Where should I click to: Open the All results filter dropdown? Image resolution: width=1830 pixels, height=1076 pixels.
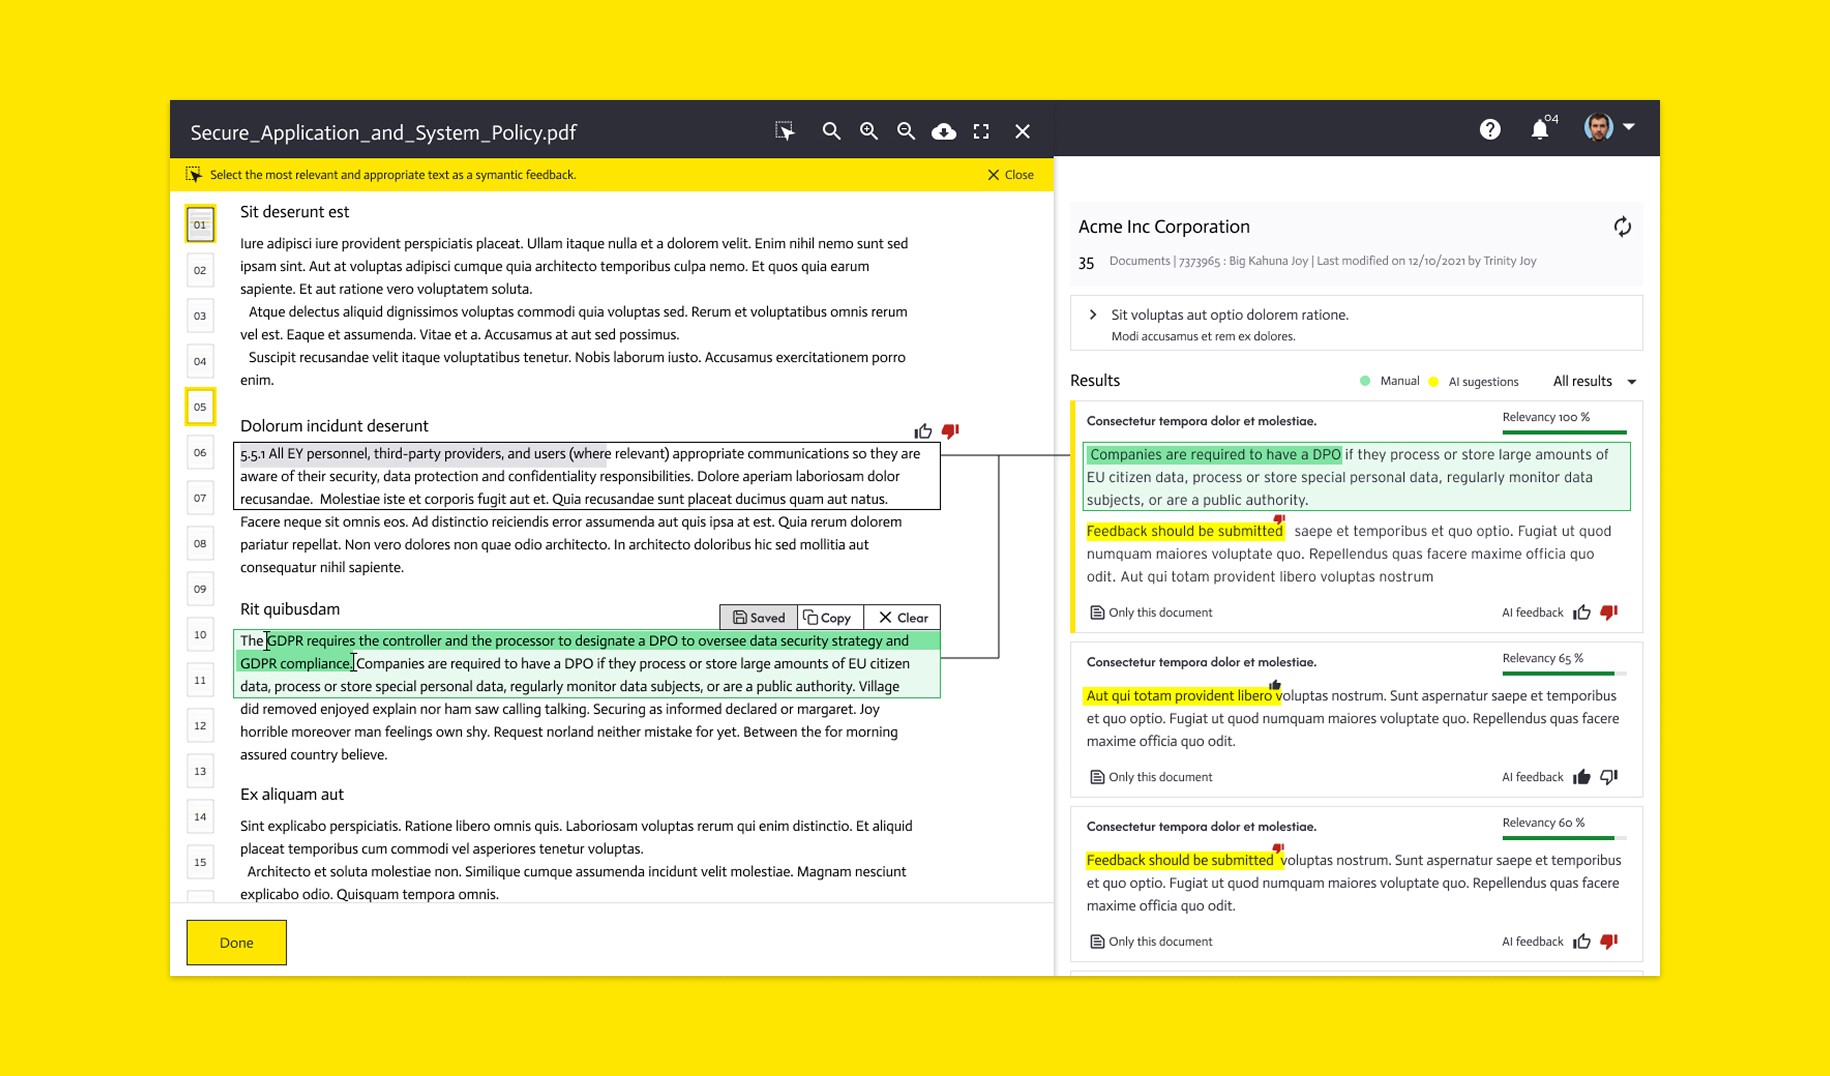1595,381
